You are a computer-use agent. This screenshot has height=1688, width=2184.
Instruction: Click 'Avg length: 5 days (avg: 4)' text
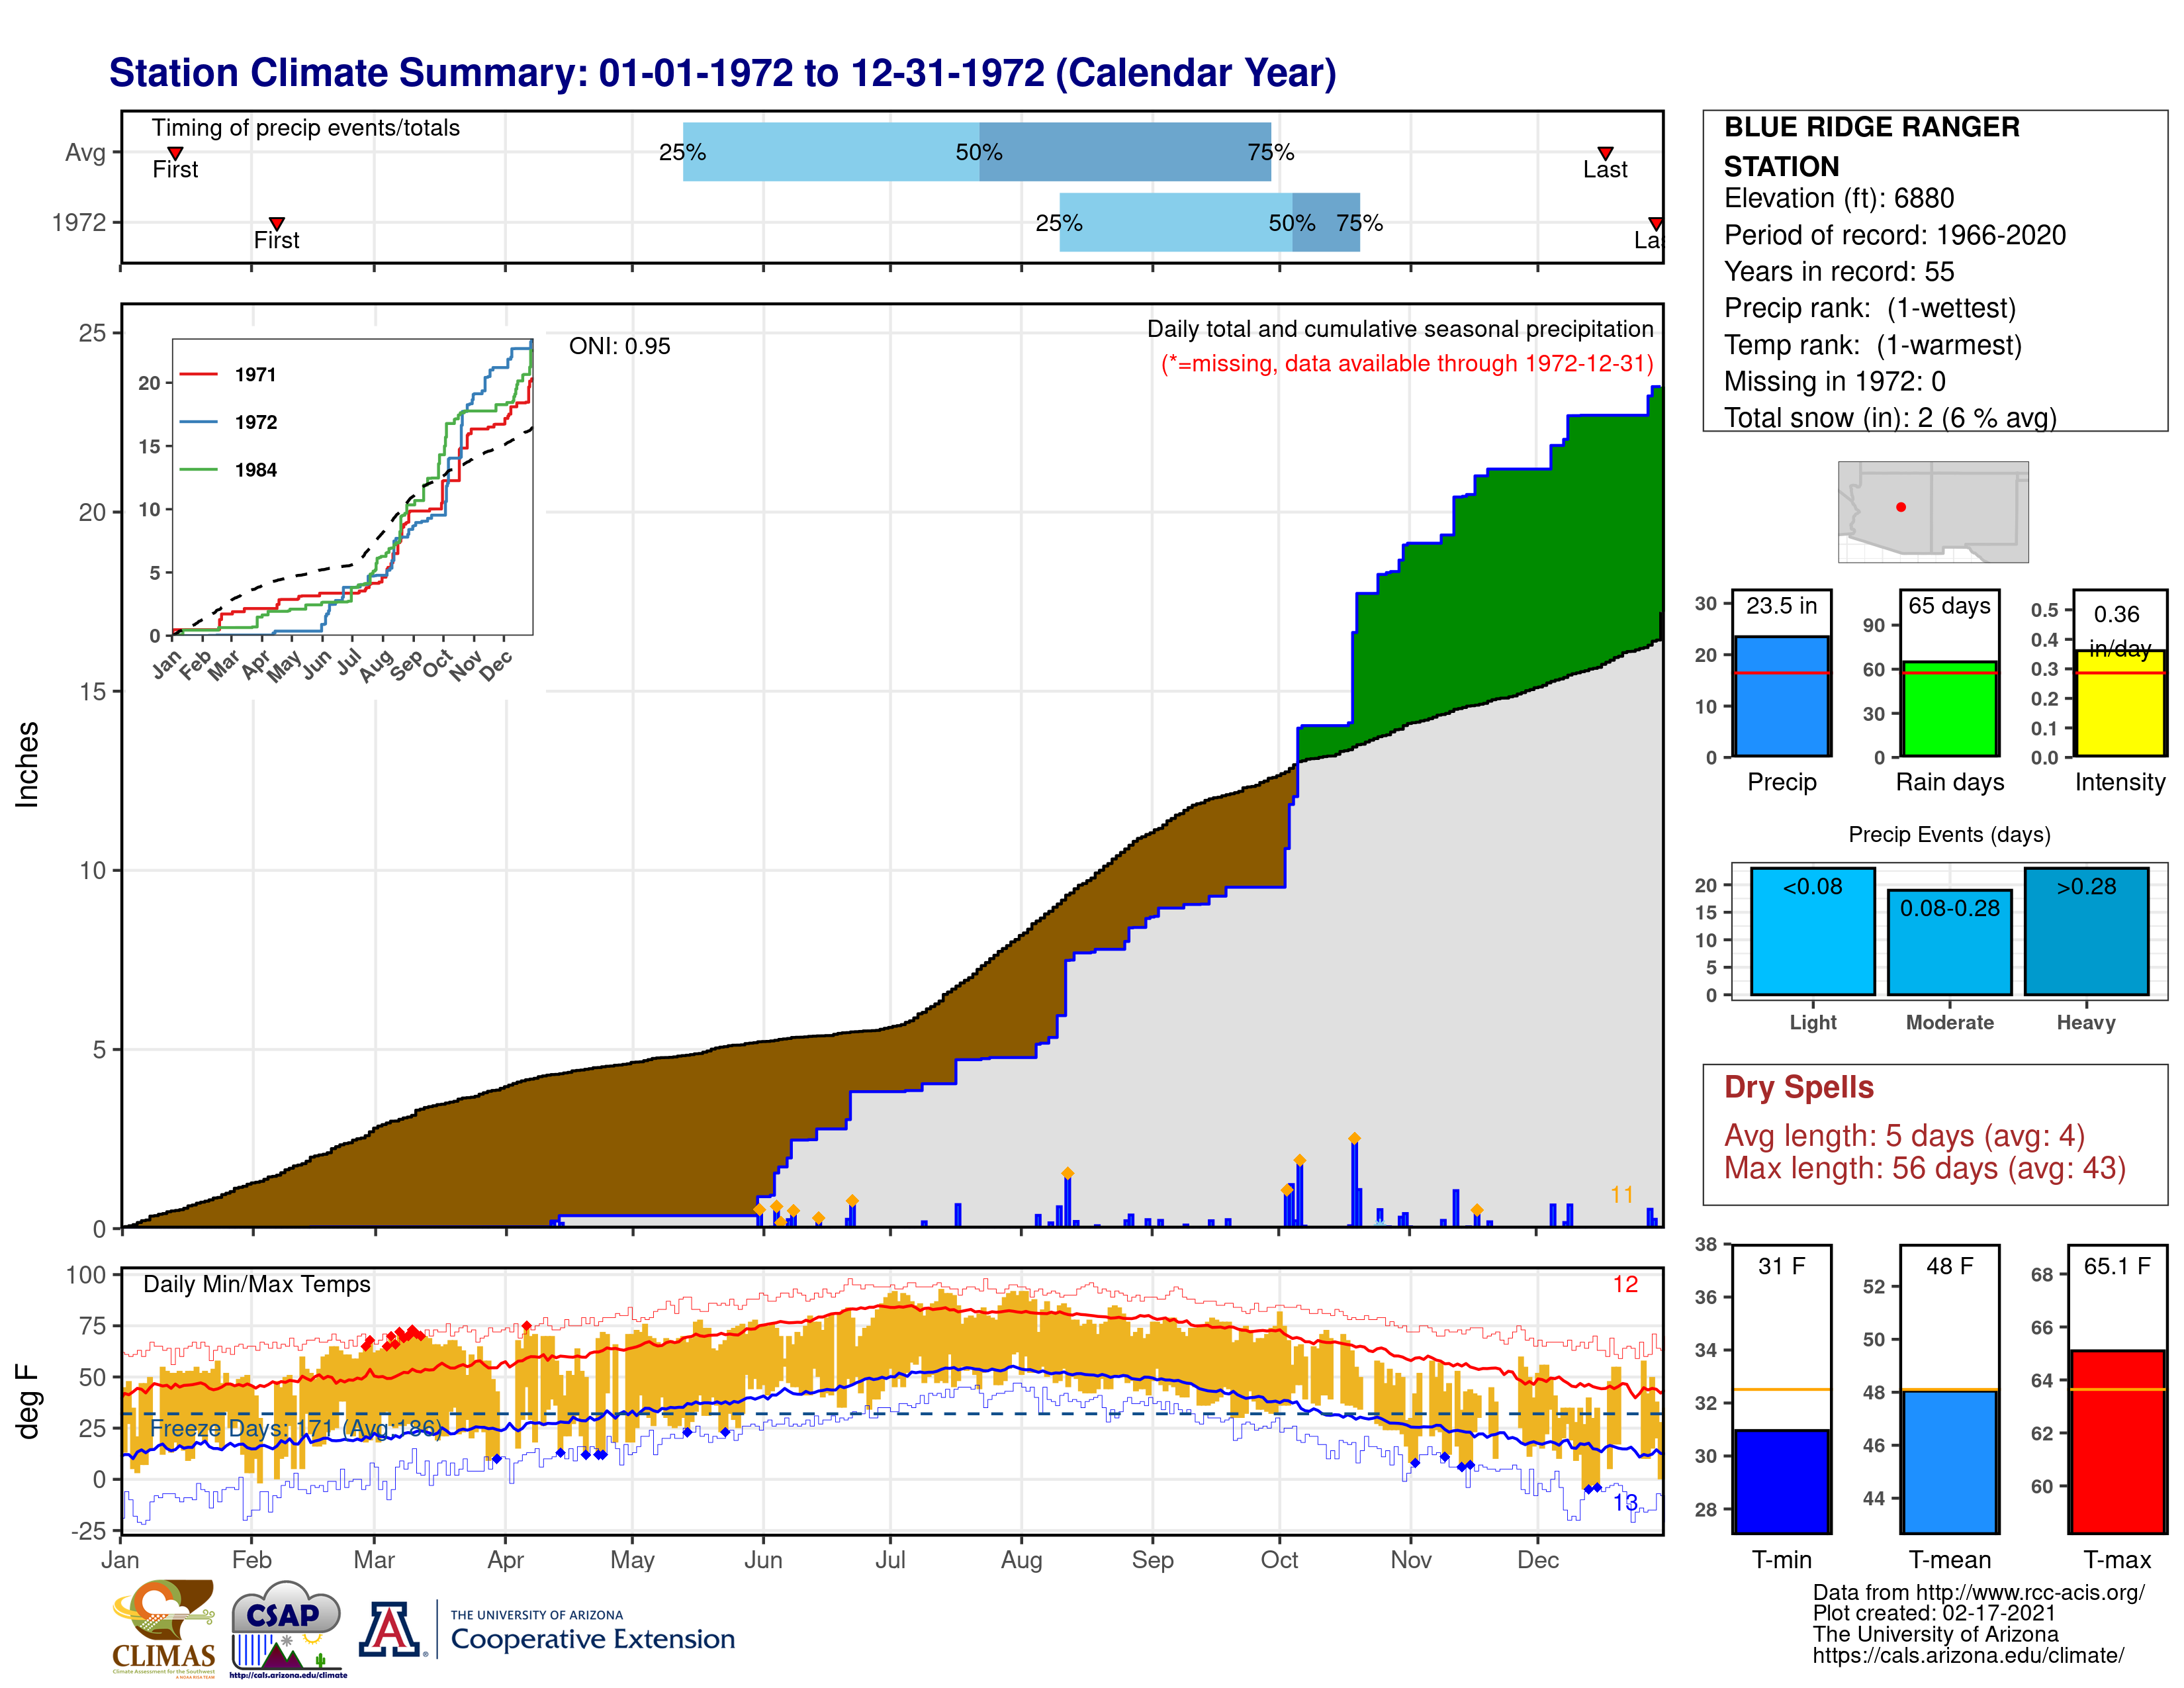point(1904,1136)
